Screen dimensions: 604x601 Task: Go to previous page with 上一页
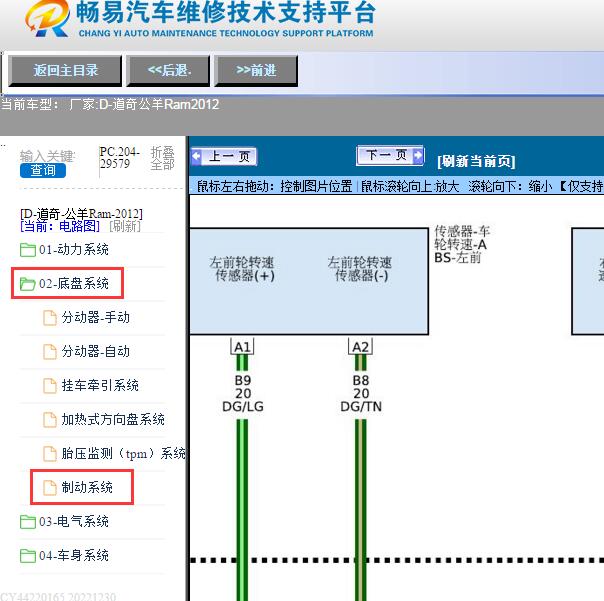tap(224, 156)
